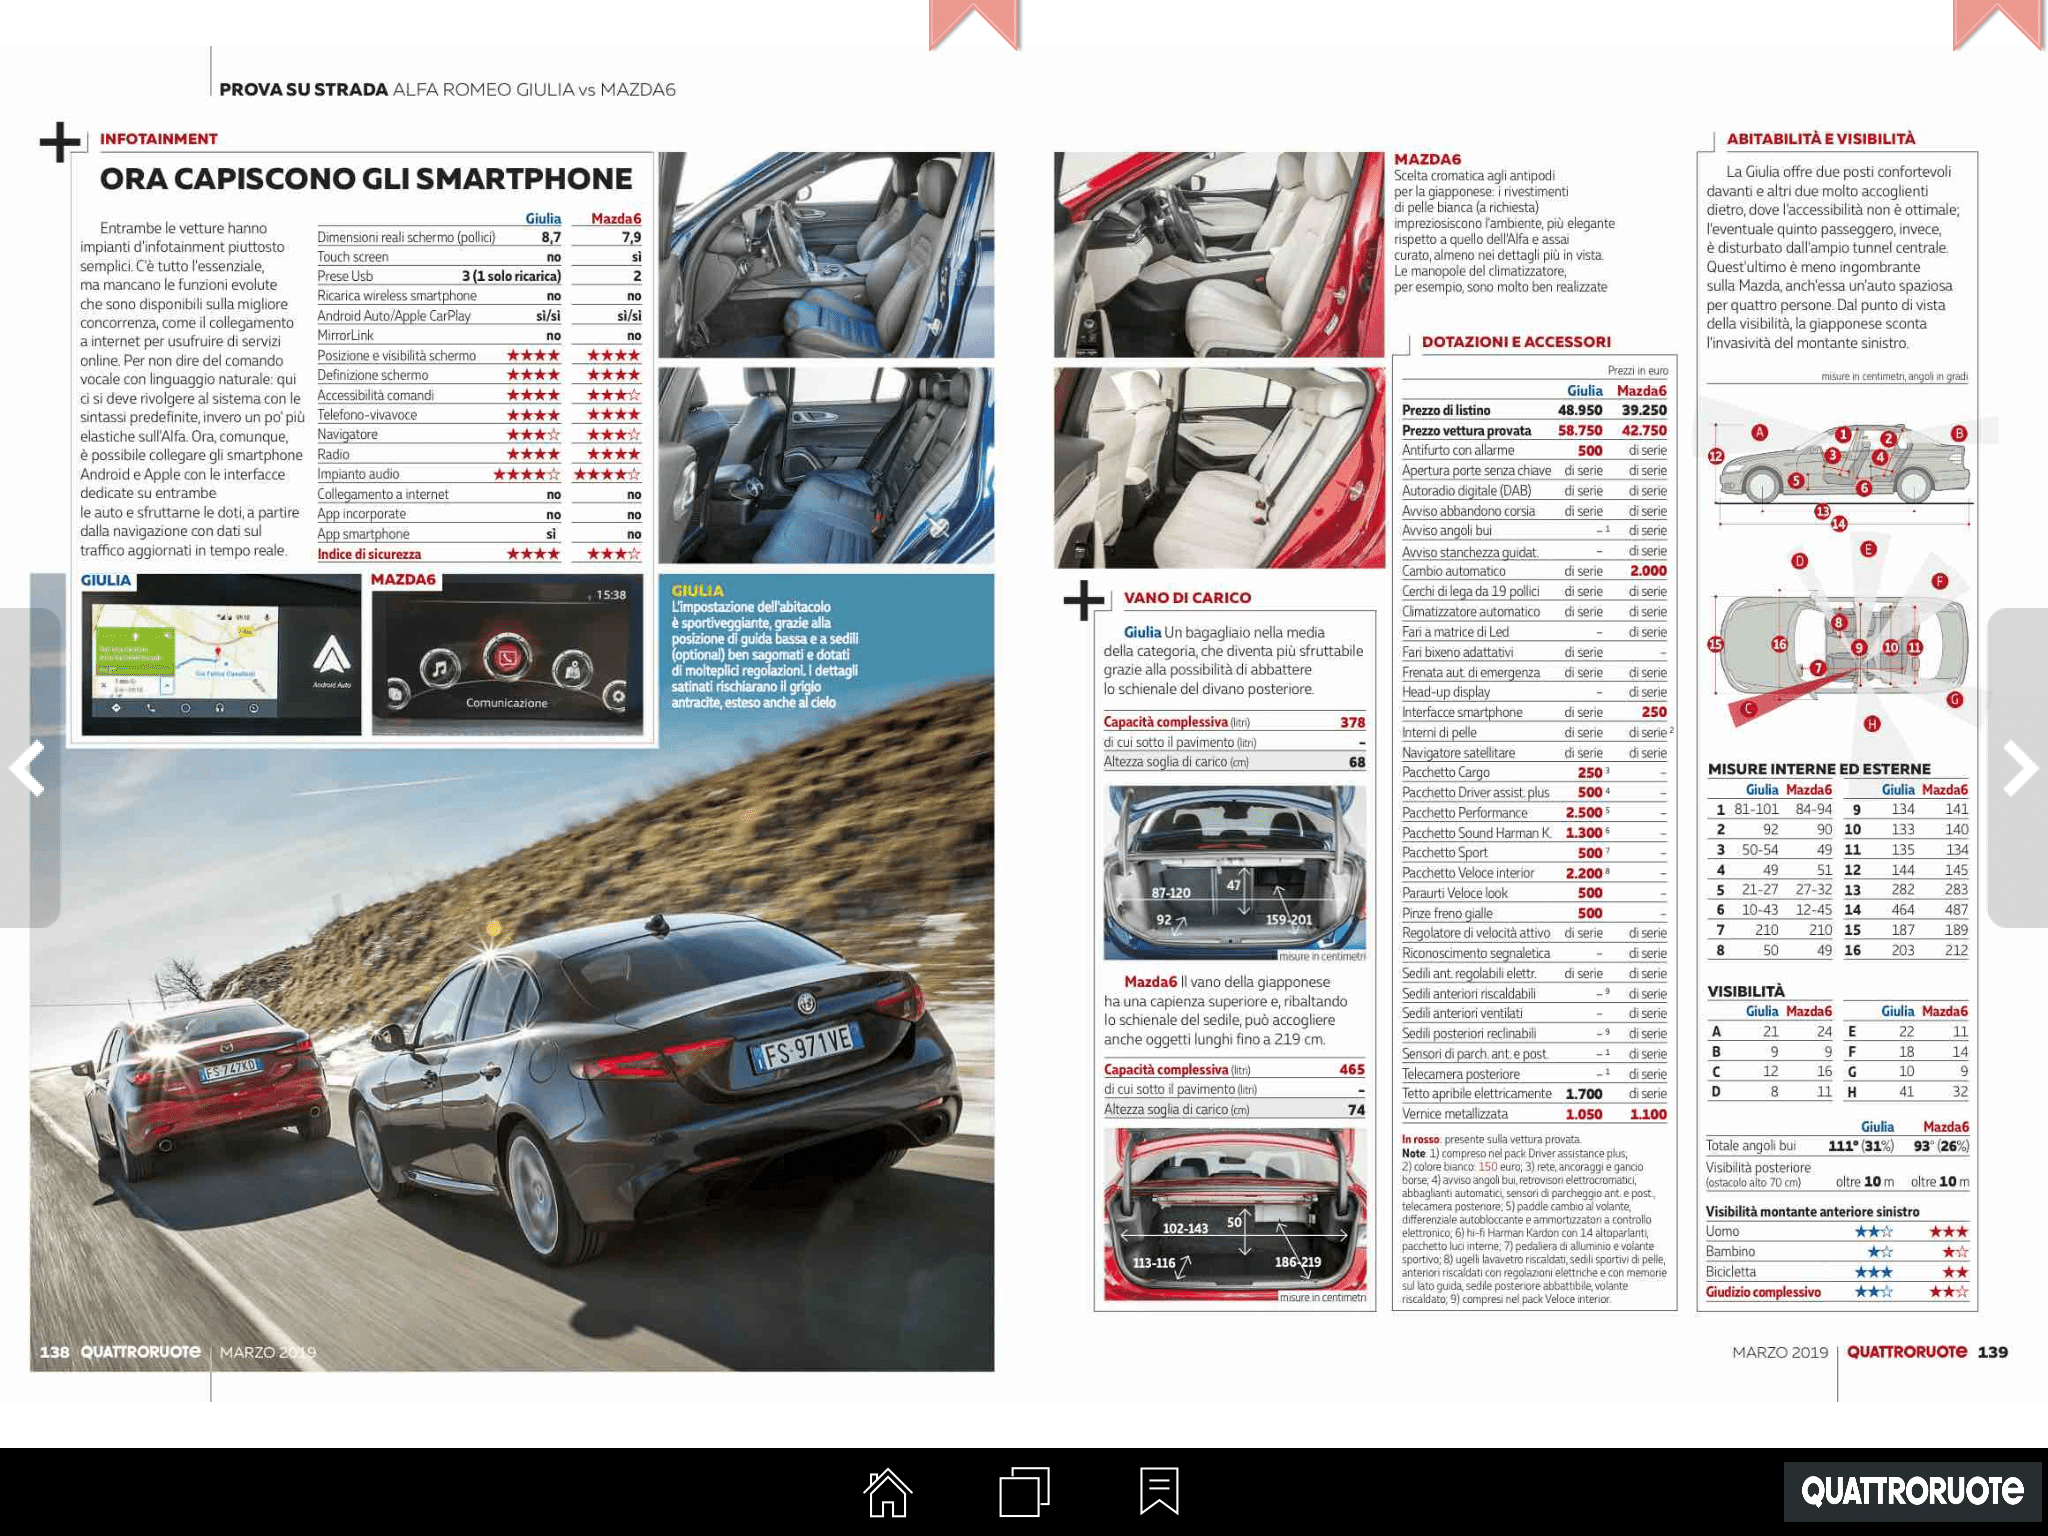Open the bookmarks list icon in bottom bar
2048x1536 pixels.
click(x=1159, y=1492)
